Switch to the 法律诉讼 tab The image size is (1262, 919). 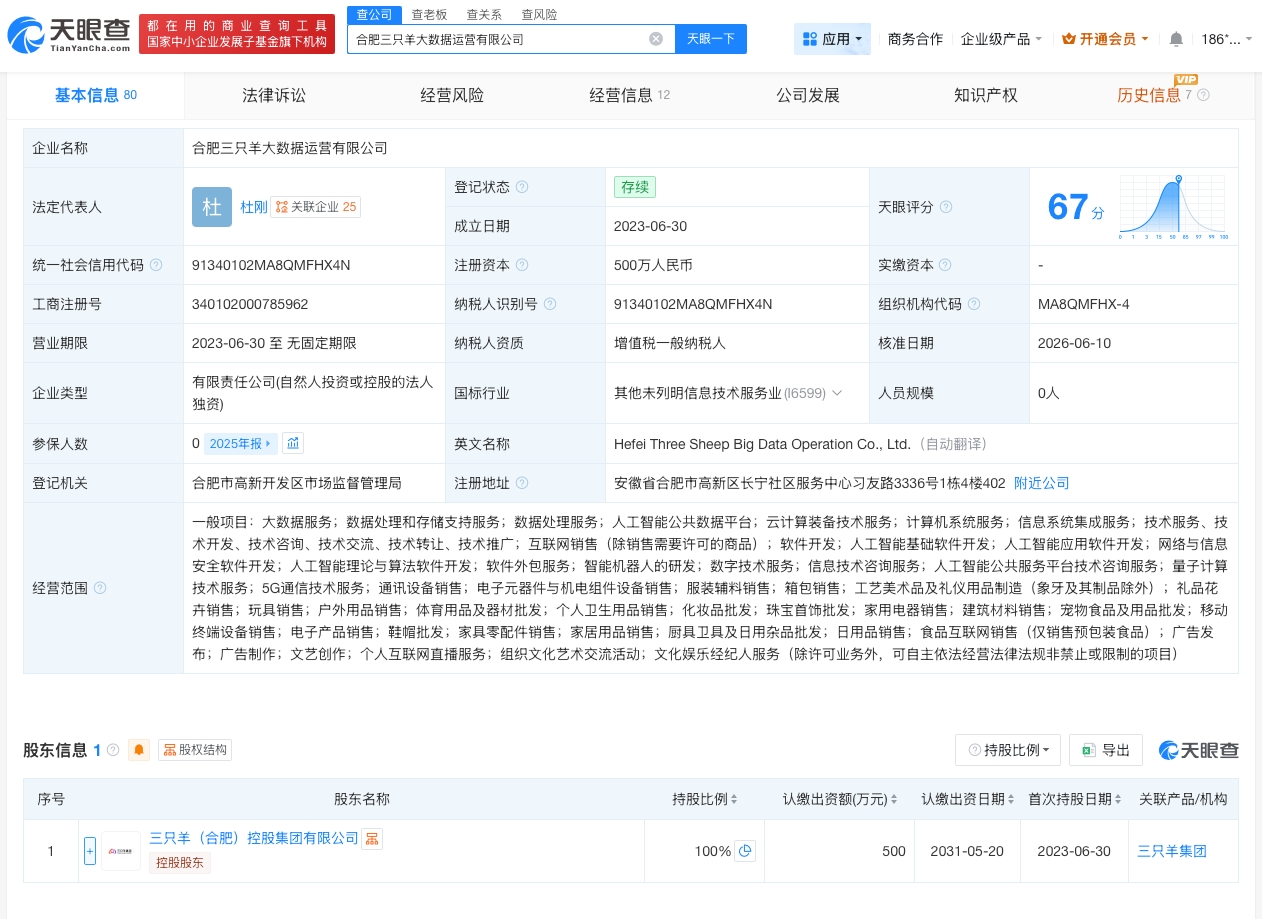coord(274,95)
